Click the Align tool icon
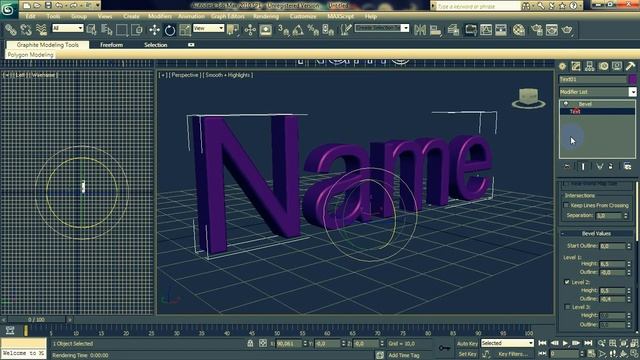 (435, 30)
